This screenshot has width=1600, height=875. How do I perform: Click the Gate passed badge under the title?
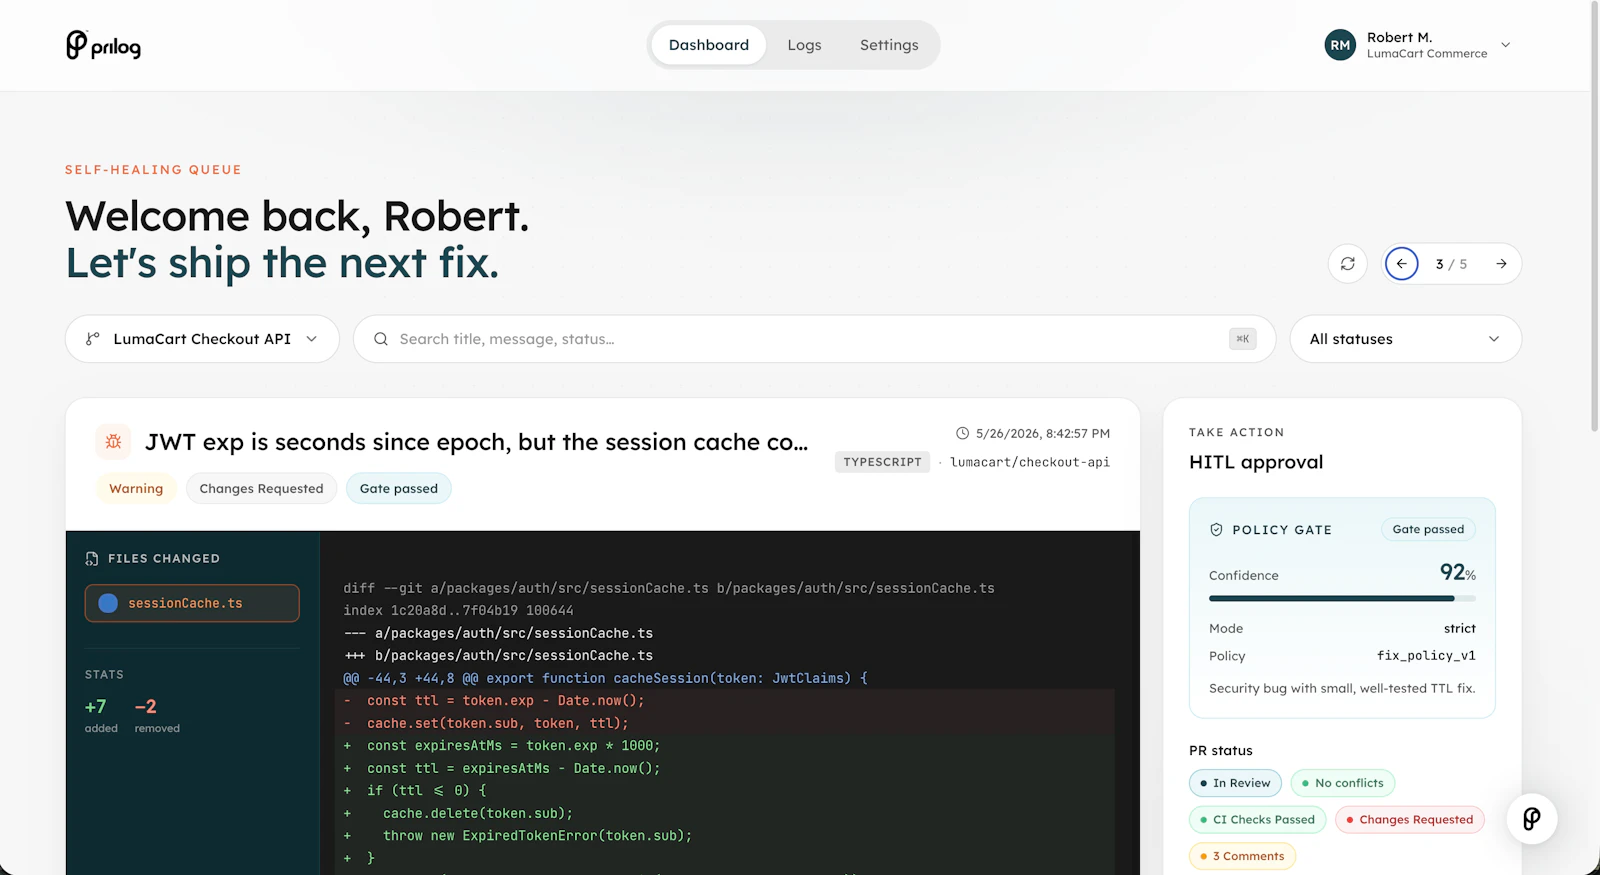tap(399, 488)
